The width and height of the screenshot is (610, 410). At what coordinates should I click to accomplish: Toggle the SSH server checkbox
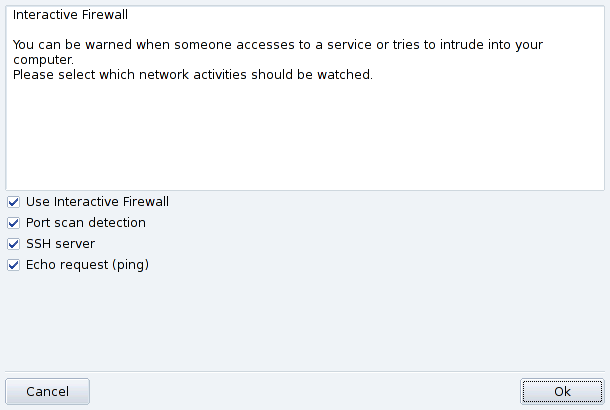click(x=13, y=244)
